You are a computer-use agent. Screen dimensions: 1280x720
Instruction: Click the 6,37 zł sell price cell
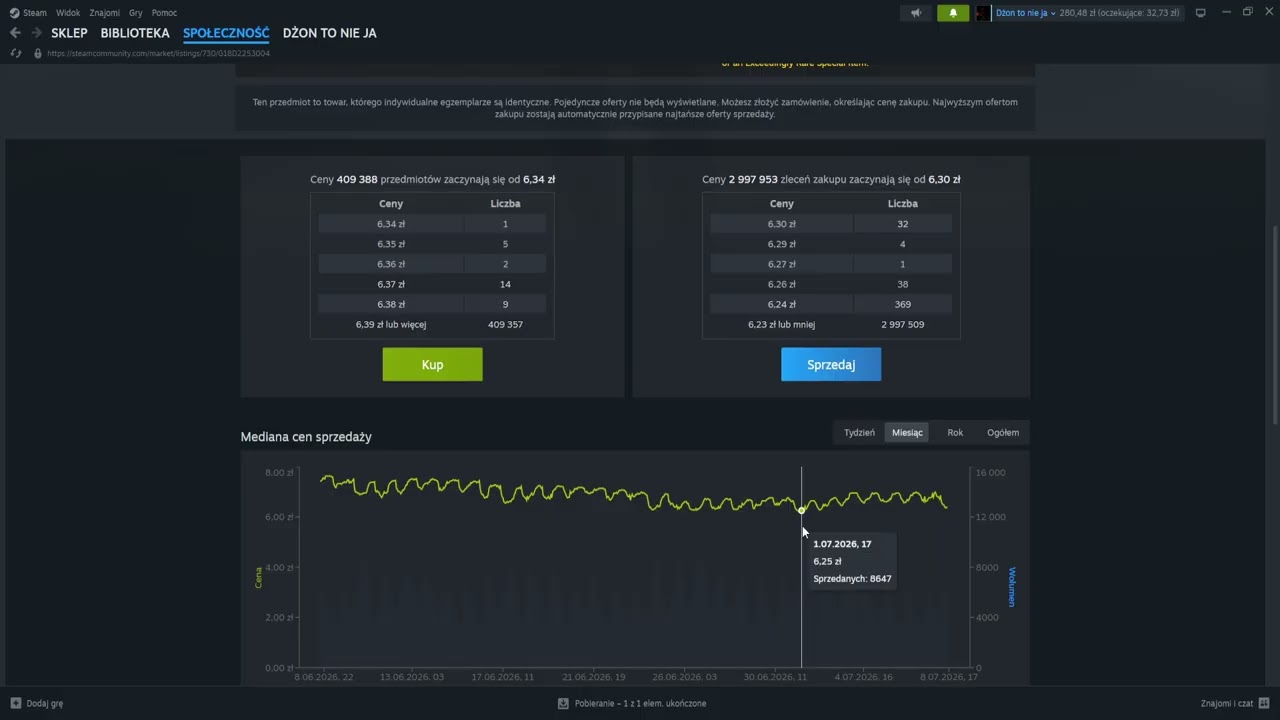[391, 284]
